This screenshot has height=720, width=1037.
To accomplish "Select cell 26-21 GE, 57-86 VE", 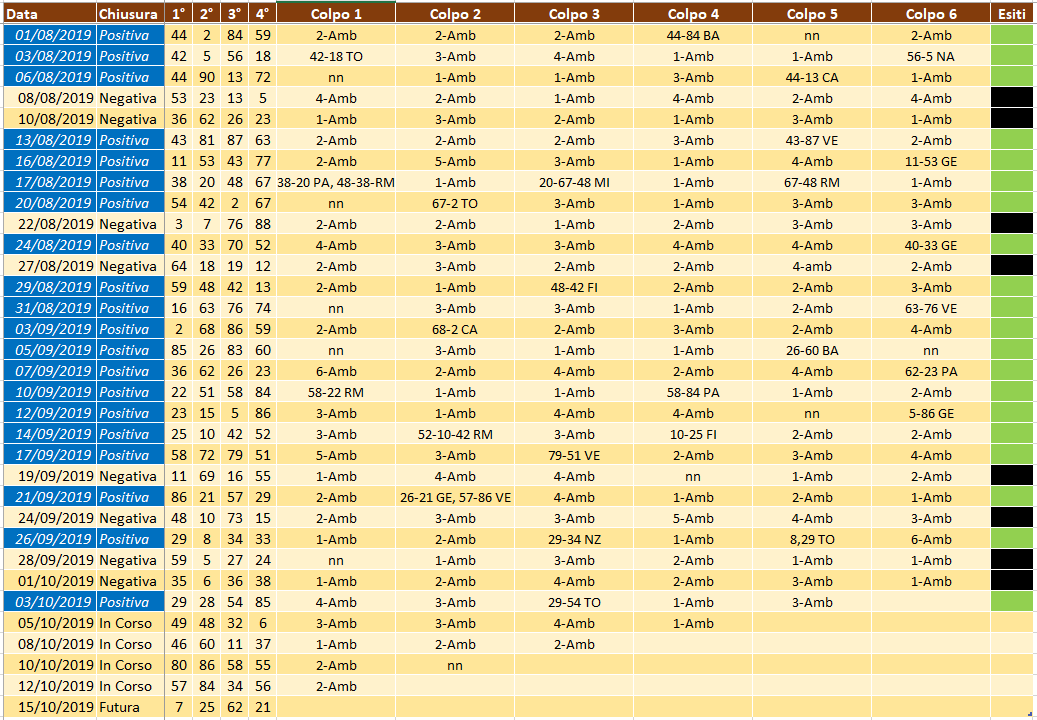I will (x=455, y=497).
